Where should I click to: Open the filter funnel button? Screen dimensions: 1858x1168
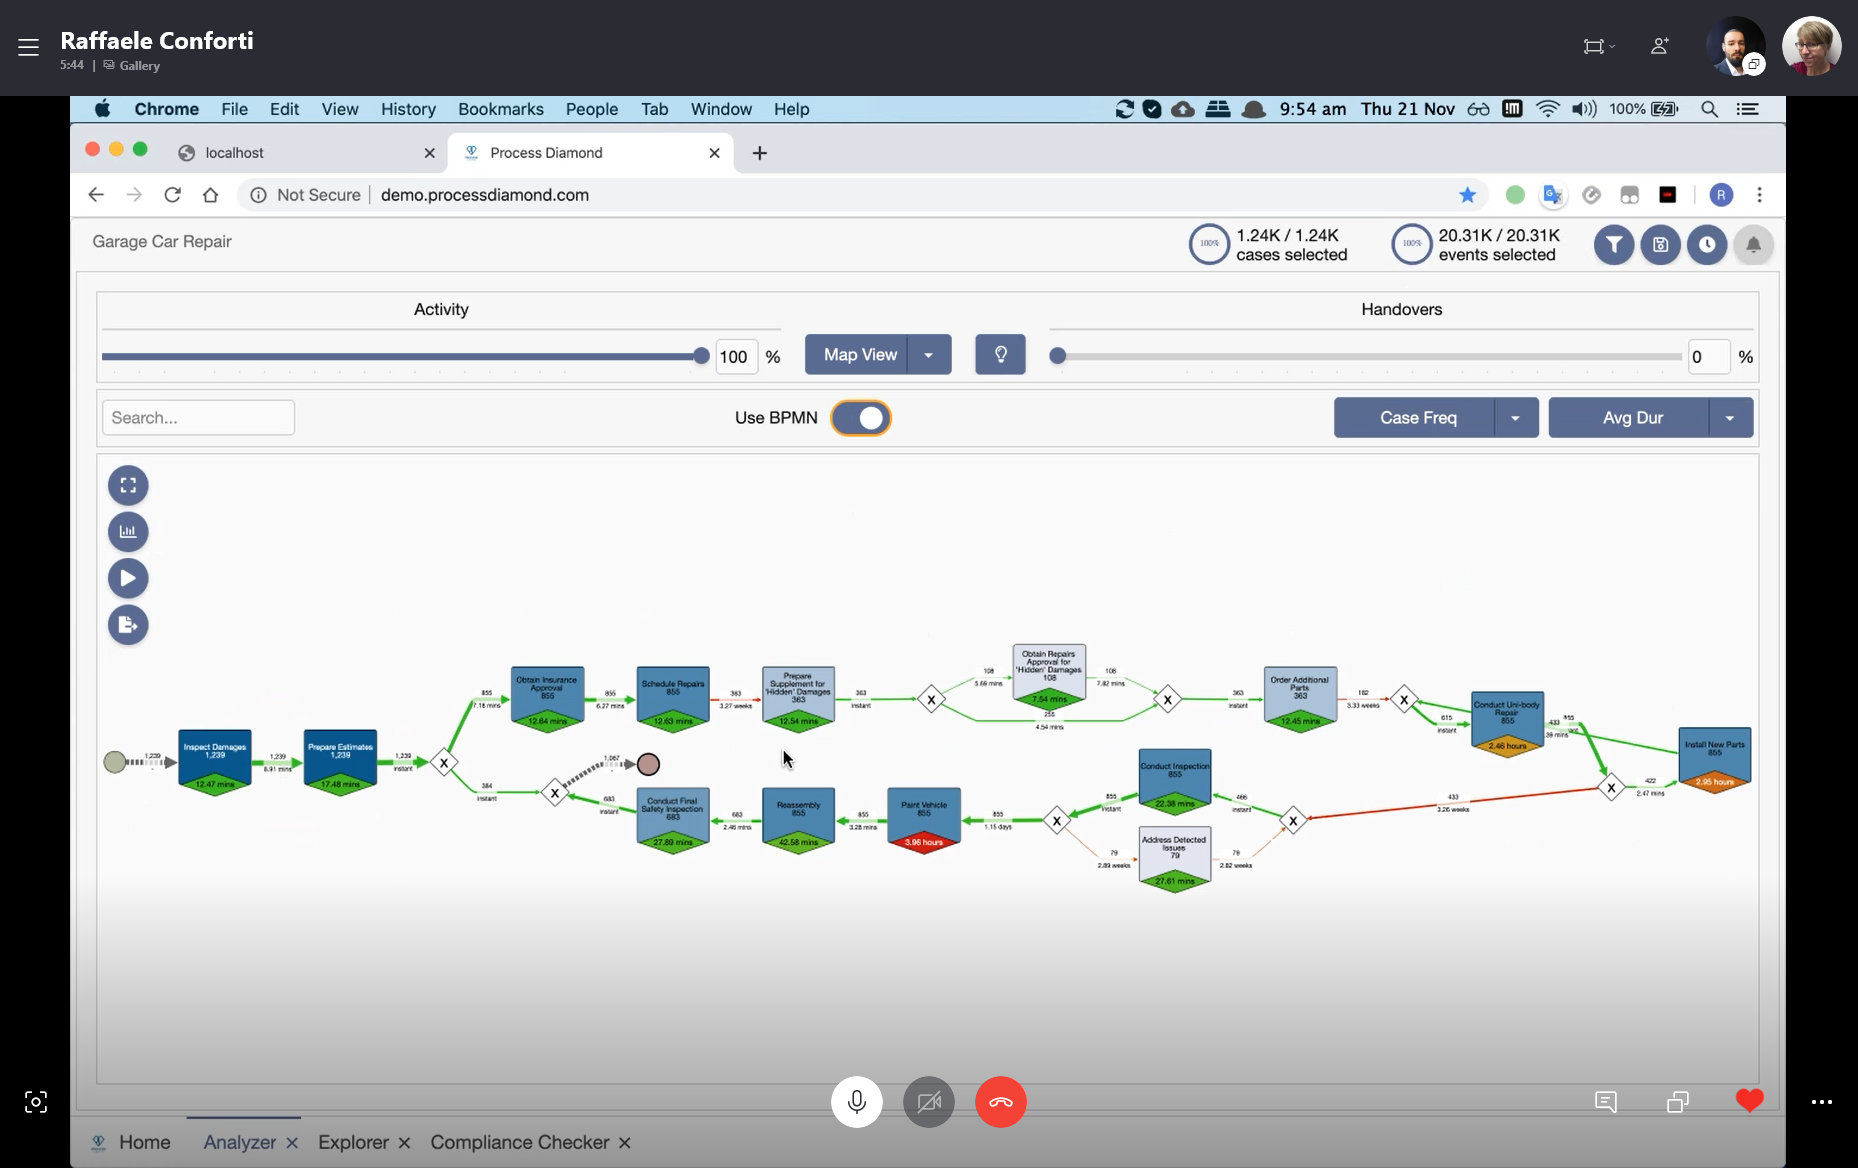1614,245
